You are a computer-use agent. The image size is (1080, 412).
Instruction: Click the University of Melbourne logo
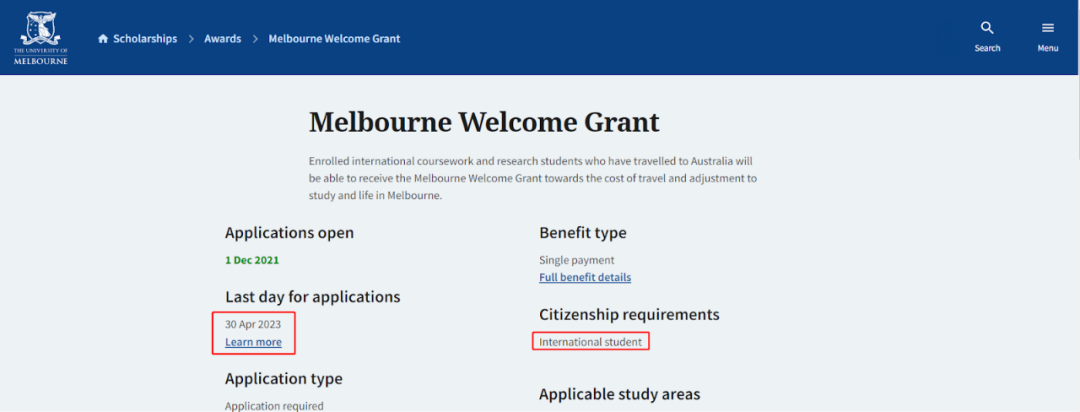(41, 37)
